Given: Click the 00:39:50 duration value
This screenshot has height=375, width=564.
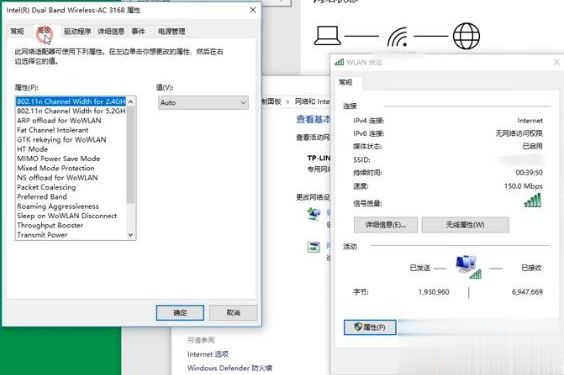Looking at the screenshot, I should click(529, 173).
